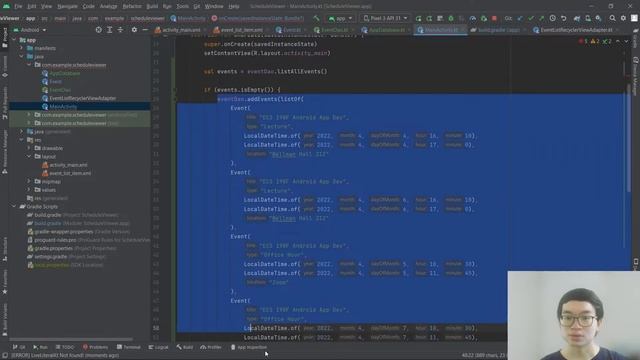Collapse the res folder
The height and width of the screenshot is (360, 640).
coord(22,140)
